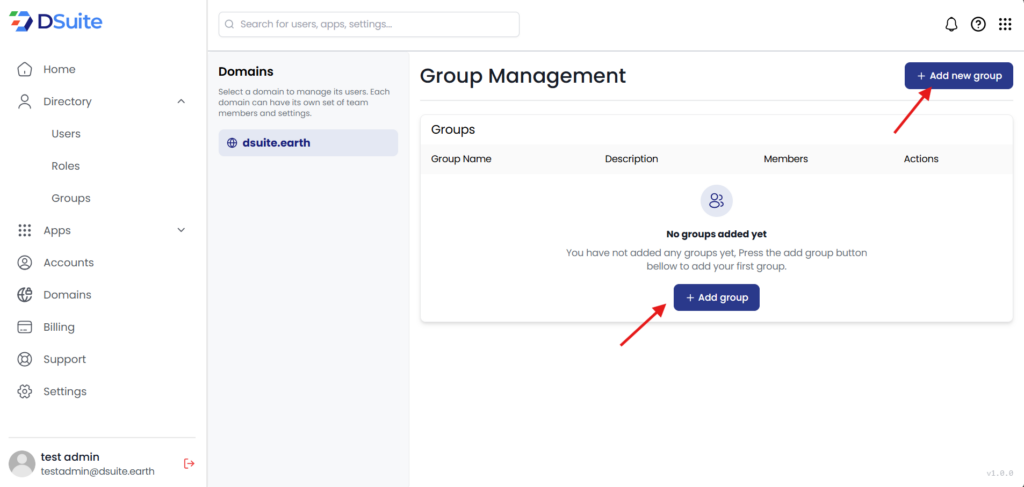
Task: Expand the Apps section chevron
Action: pyautogui.click(x=181, y=230)
